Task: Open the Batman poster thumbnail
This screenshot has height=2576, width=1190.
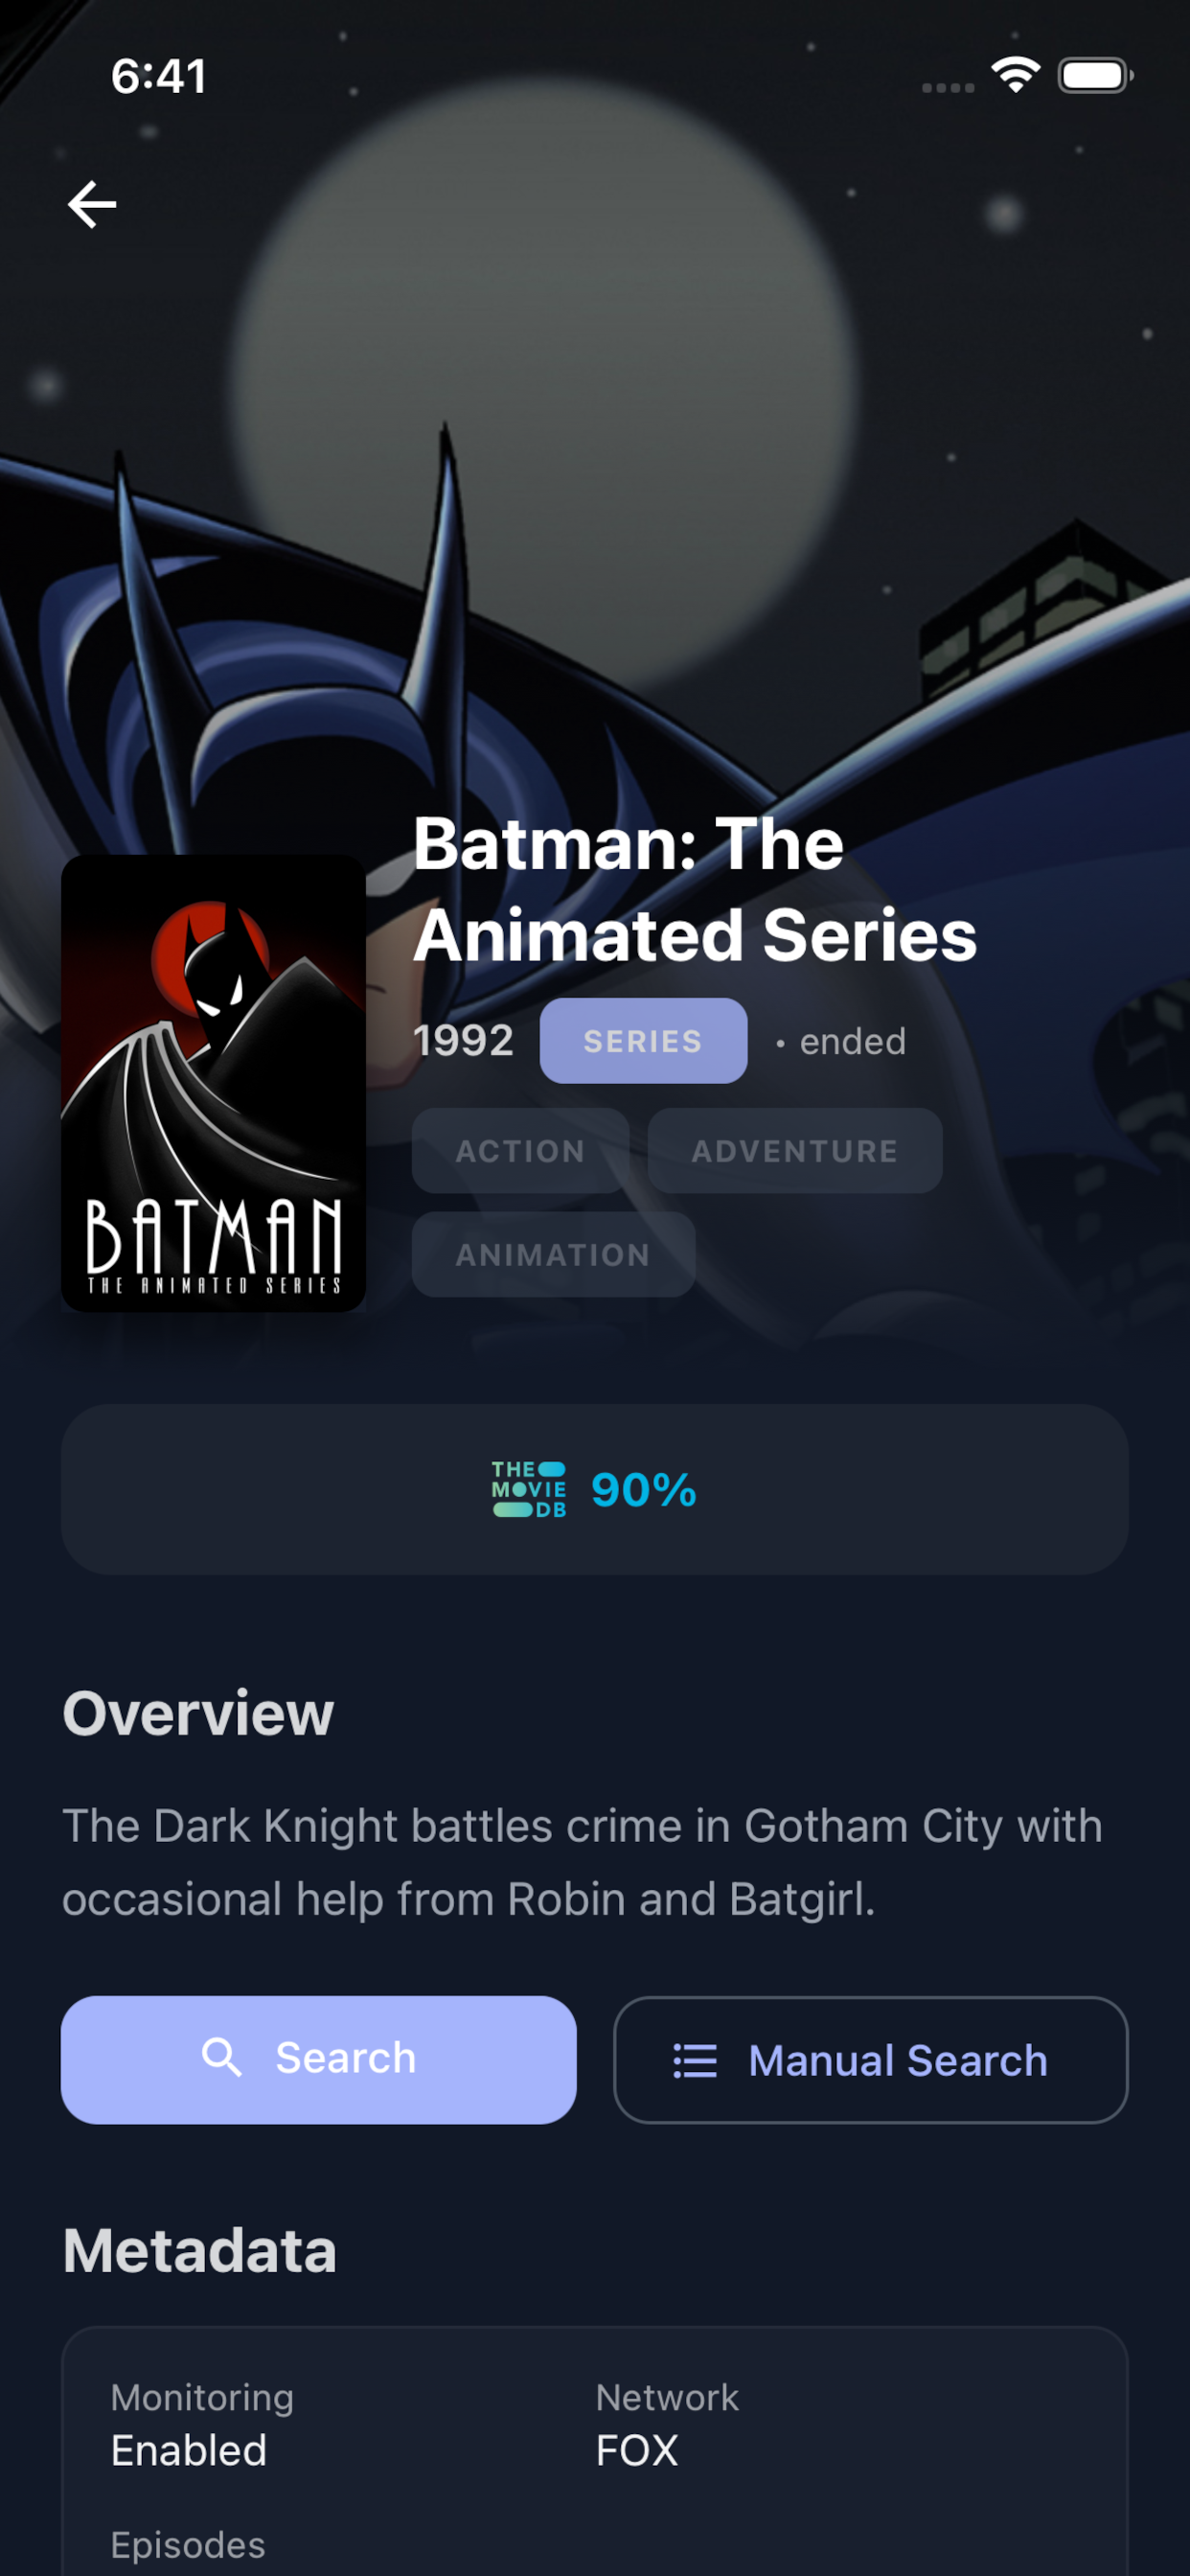Action: (213, 1083)
